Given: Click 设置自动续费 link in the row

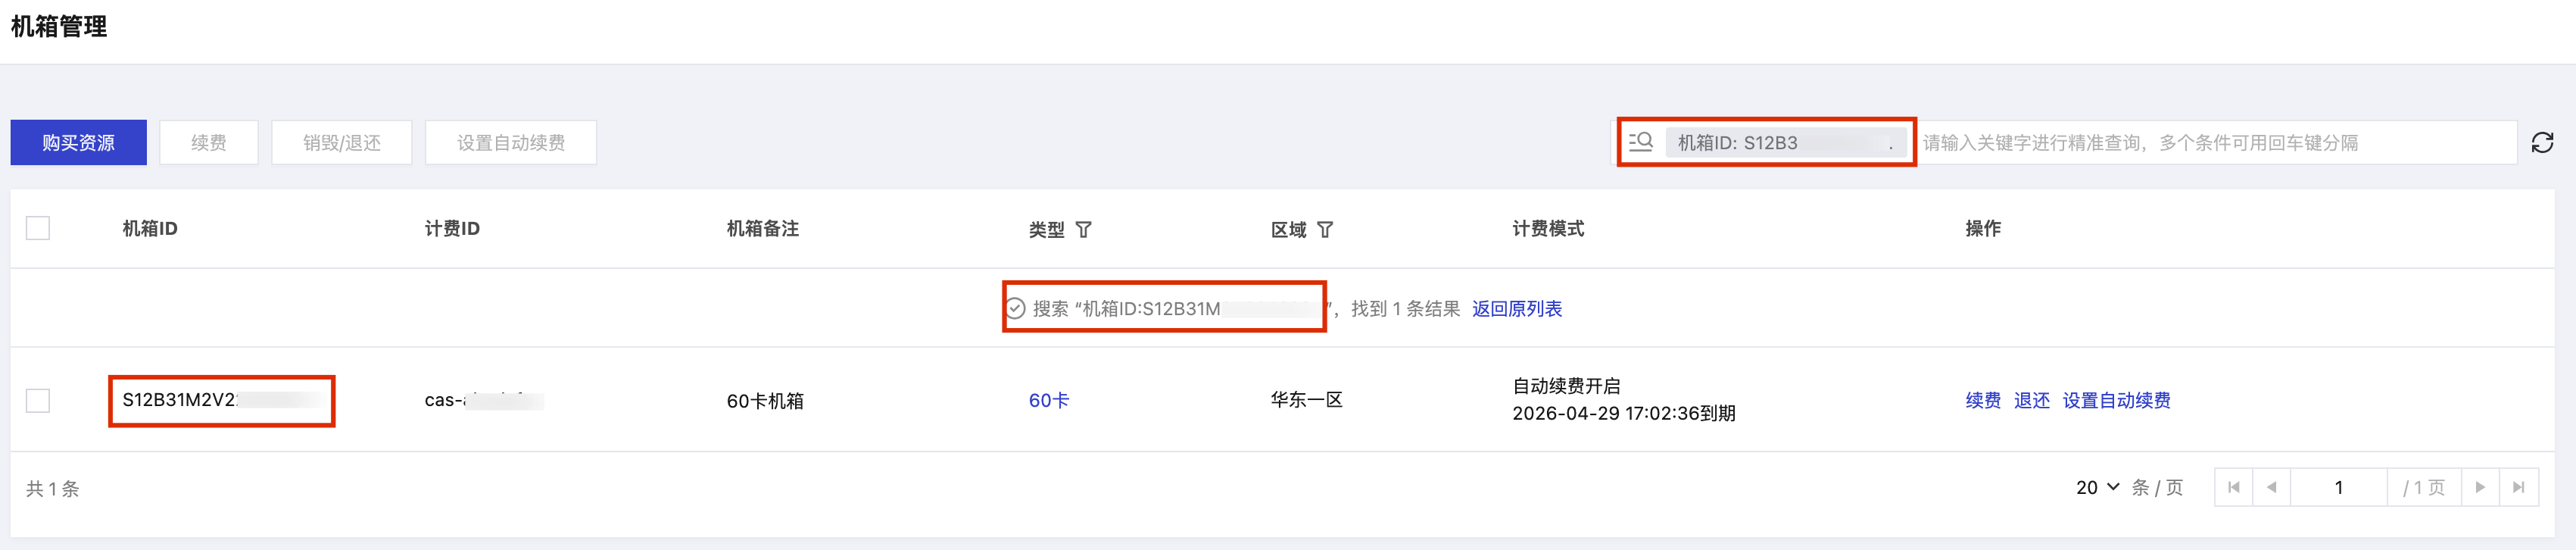Looking at the screenshot, I should pos(2116,400).
